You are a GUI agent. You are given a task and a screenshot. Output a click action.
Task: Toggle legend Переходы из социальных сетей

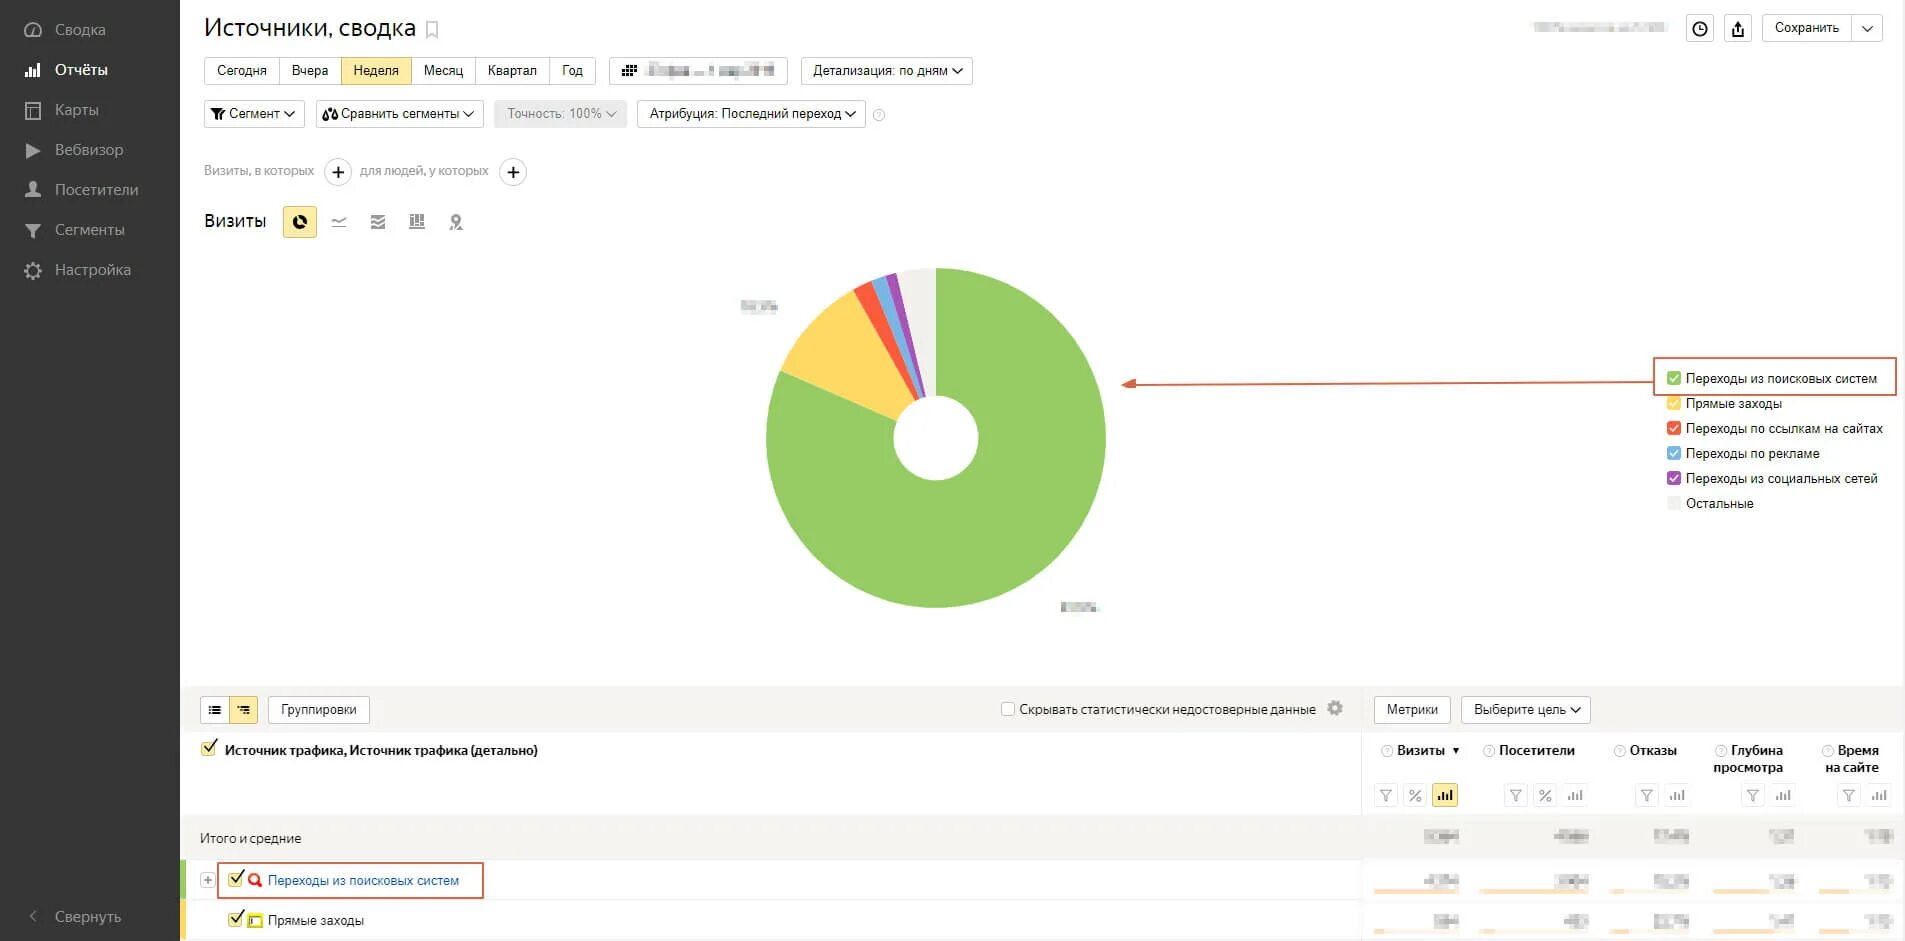point(1674,478)
